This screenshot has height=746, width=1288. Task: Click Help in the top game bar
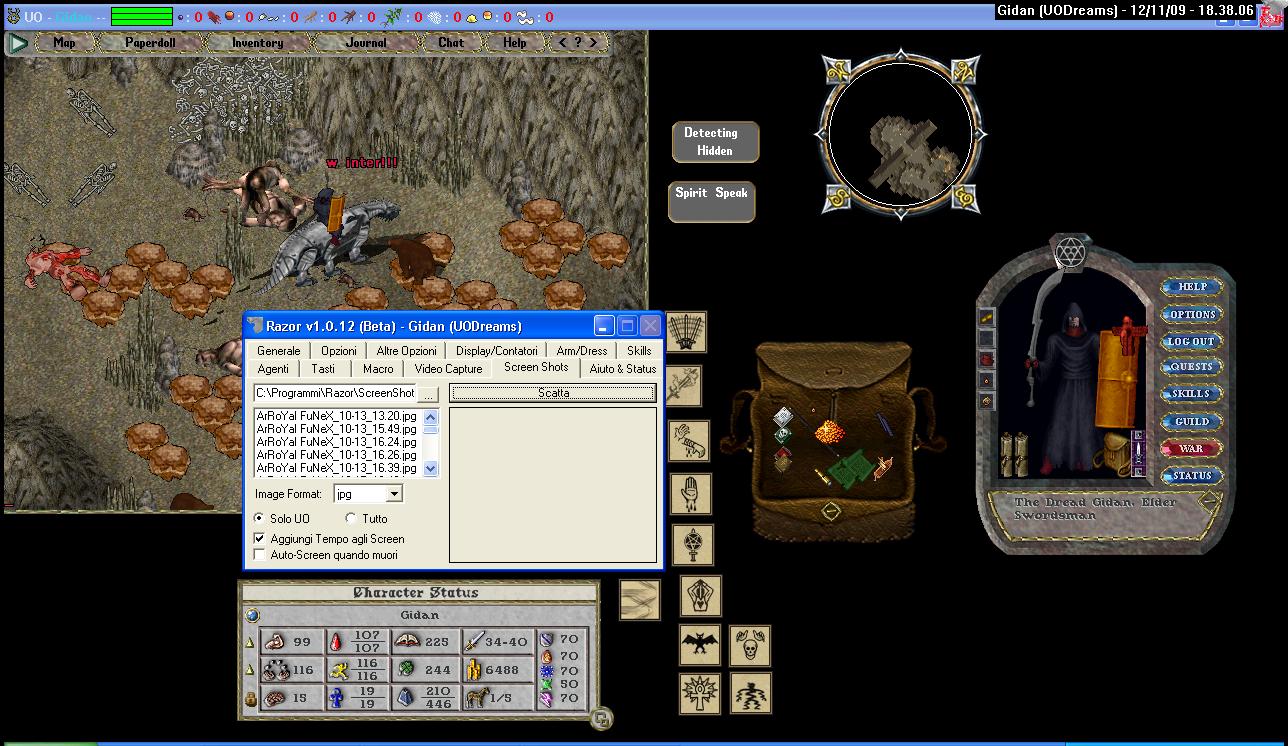514,43
